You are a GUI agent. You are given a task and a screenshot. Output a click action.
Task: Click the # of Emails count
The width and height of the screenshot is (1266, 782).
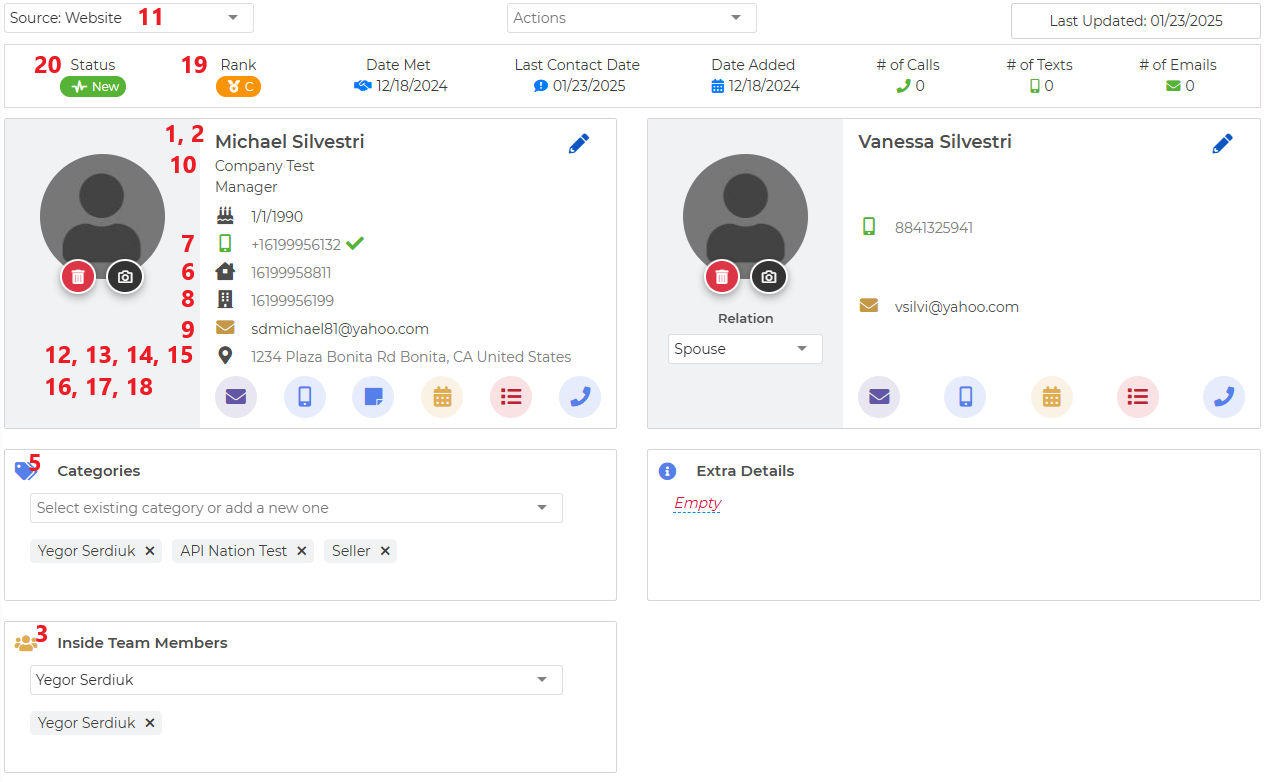click(1192, 86)
